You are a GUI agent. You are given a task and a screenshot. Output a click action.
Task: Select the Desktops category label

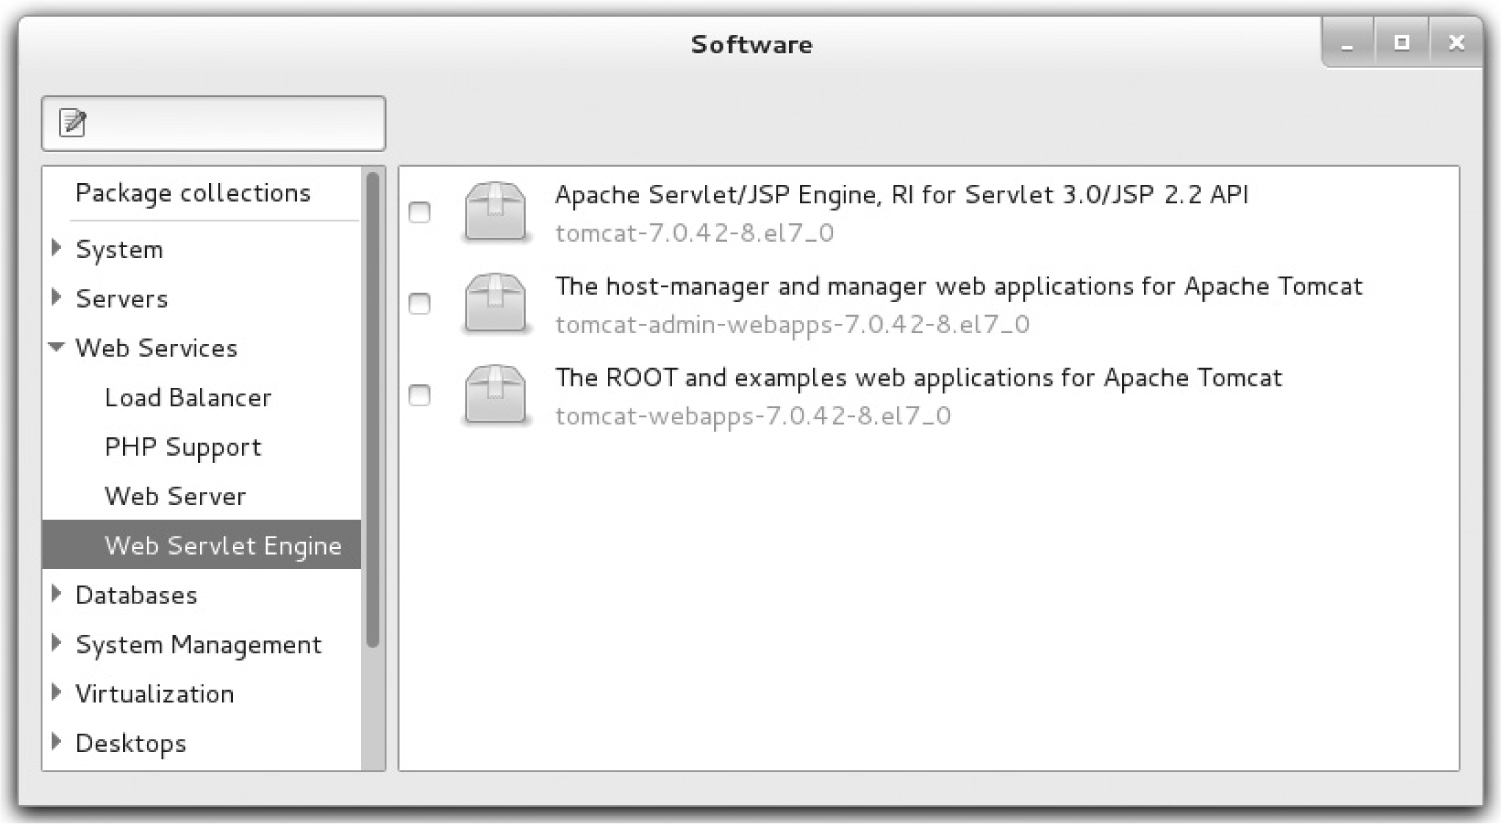131,744
